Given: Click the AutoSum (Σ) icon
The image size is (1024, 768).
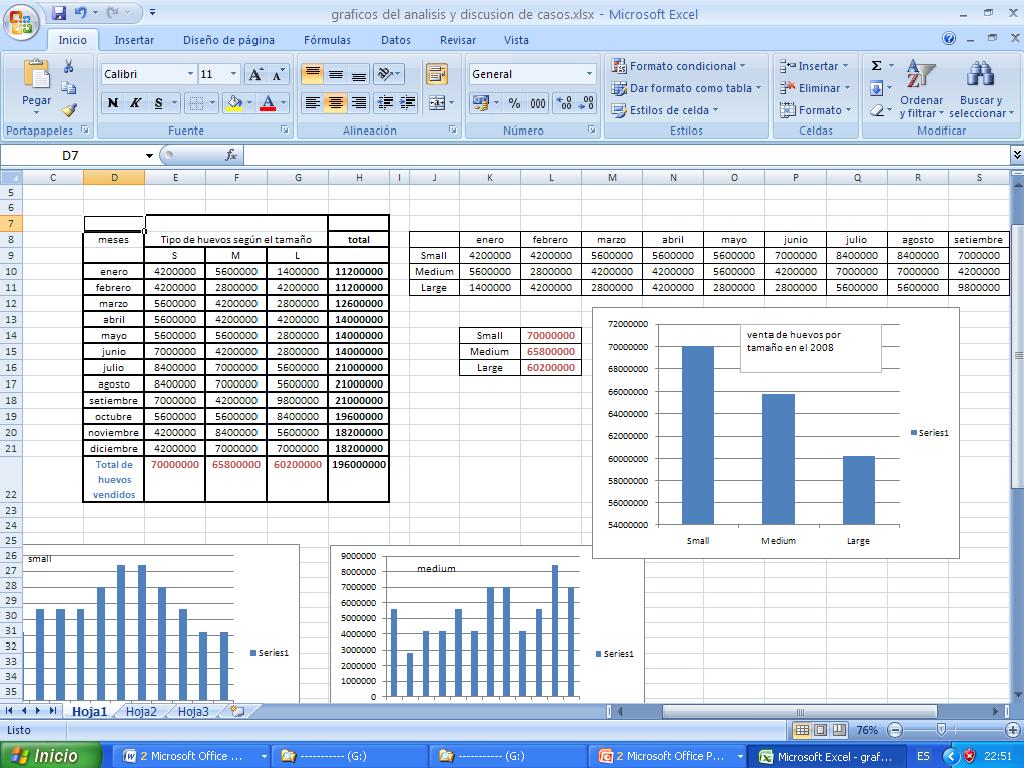Looking at the screenshot, I should point(874,65).
